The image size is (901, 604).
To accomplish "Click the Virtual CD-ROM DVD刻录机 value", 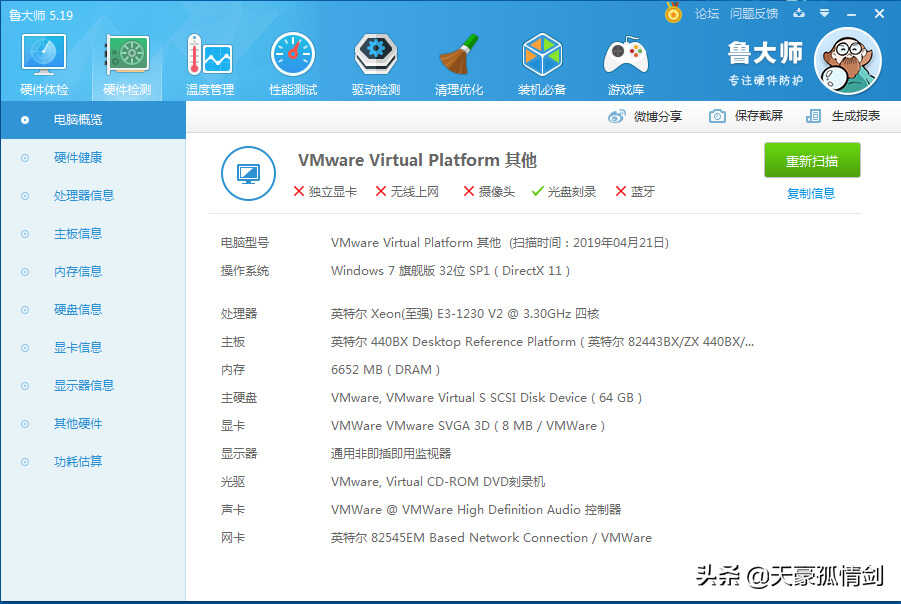I will point(438,482).
